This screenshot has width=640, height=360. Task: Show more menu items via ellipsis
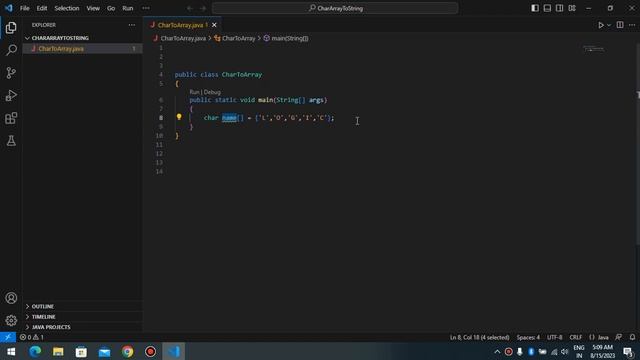146,8
